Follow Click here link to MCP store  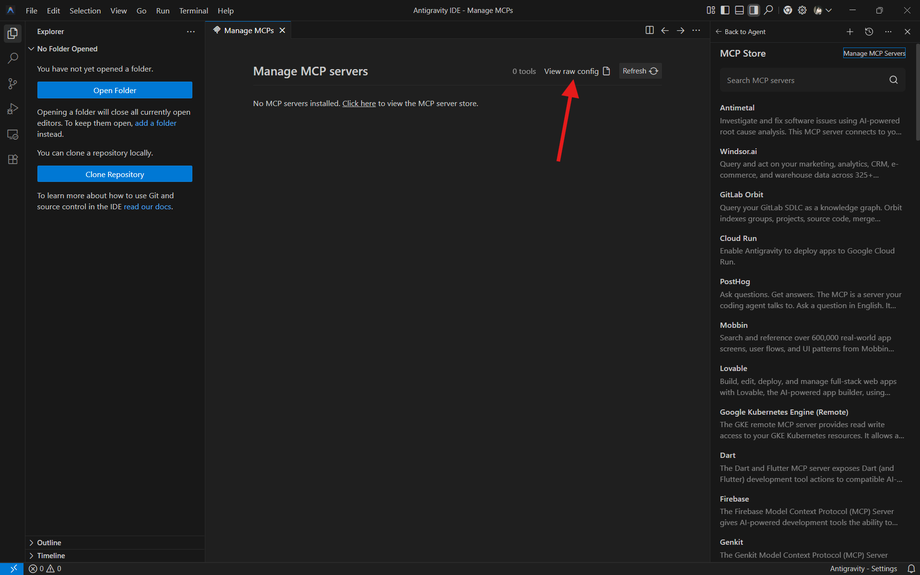359,104
